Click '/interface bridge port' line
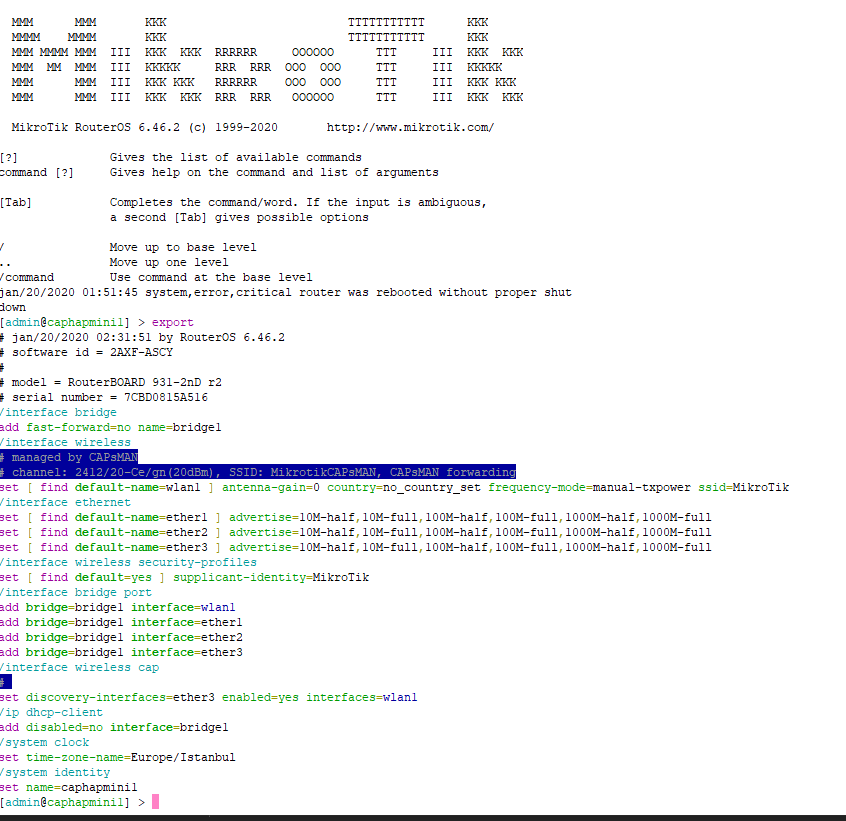 pos(76,592)
